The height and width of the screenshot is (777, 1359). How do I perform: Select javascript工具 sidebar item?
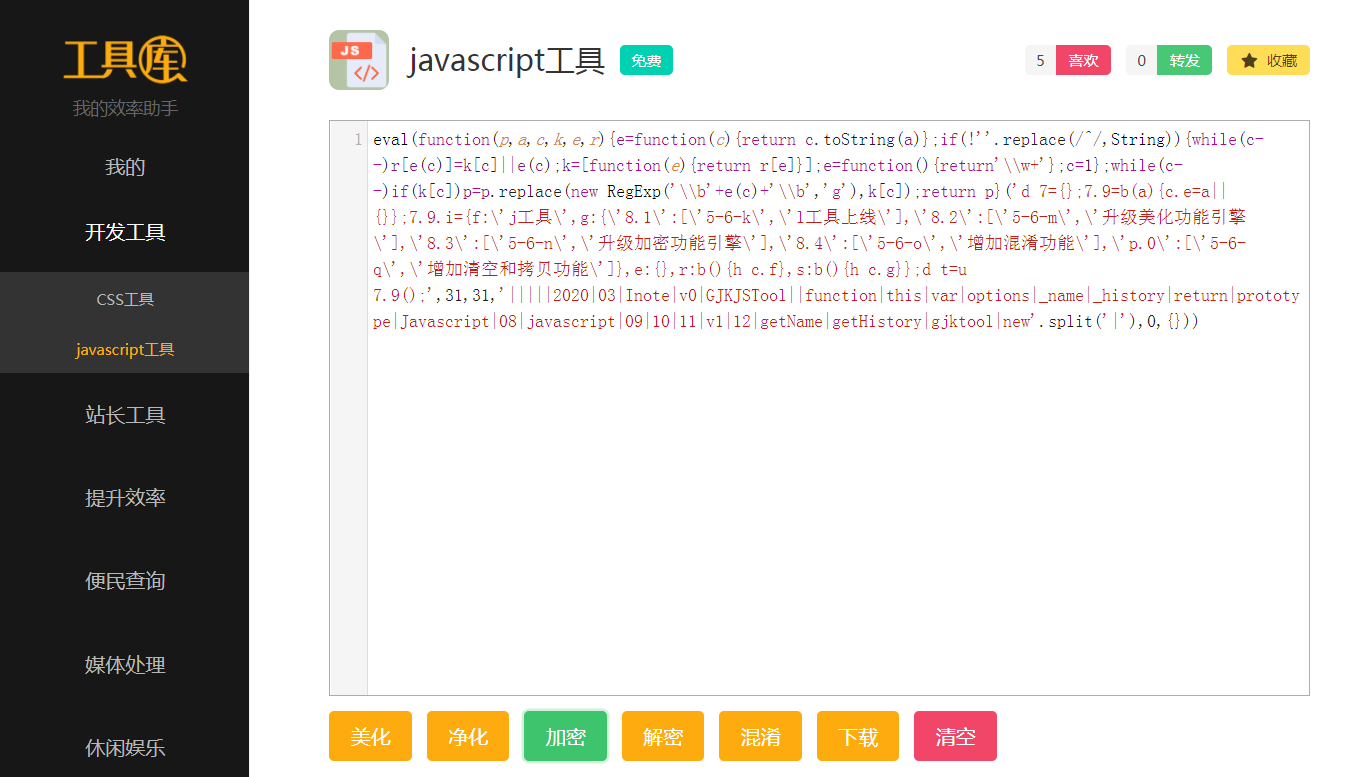pos(125,350)
